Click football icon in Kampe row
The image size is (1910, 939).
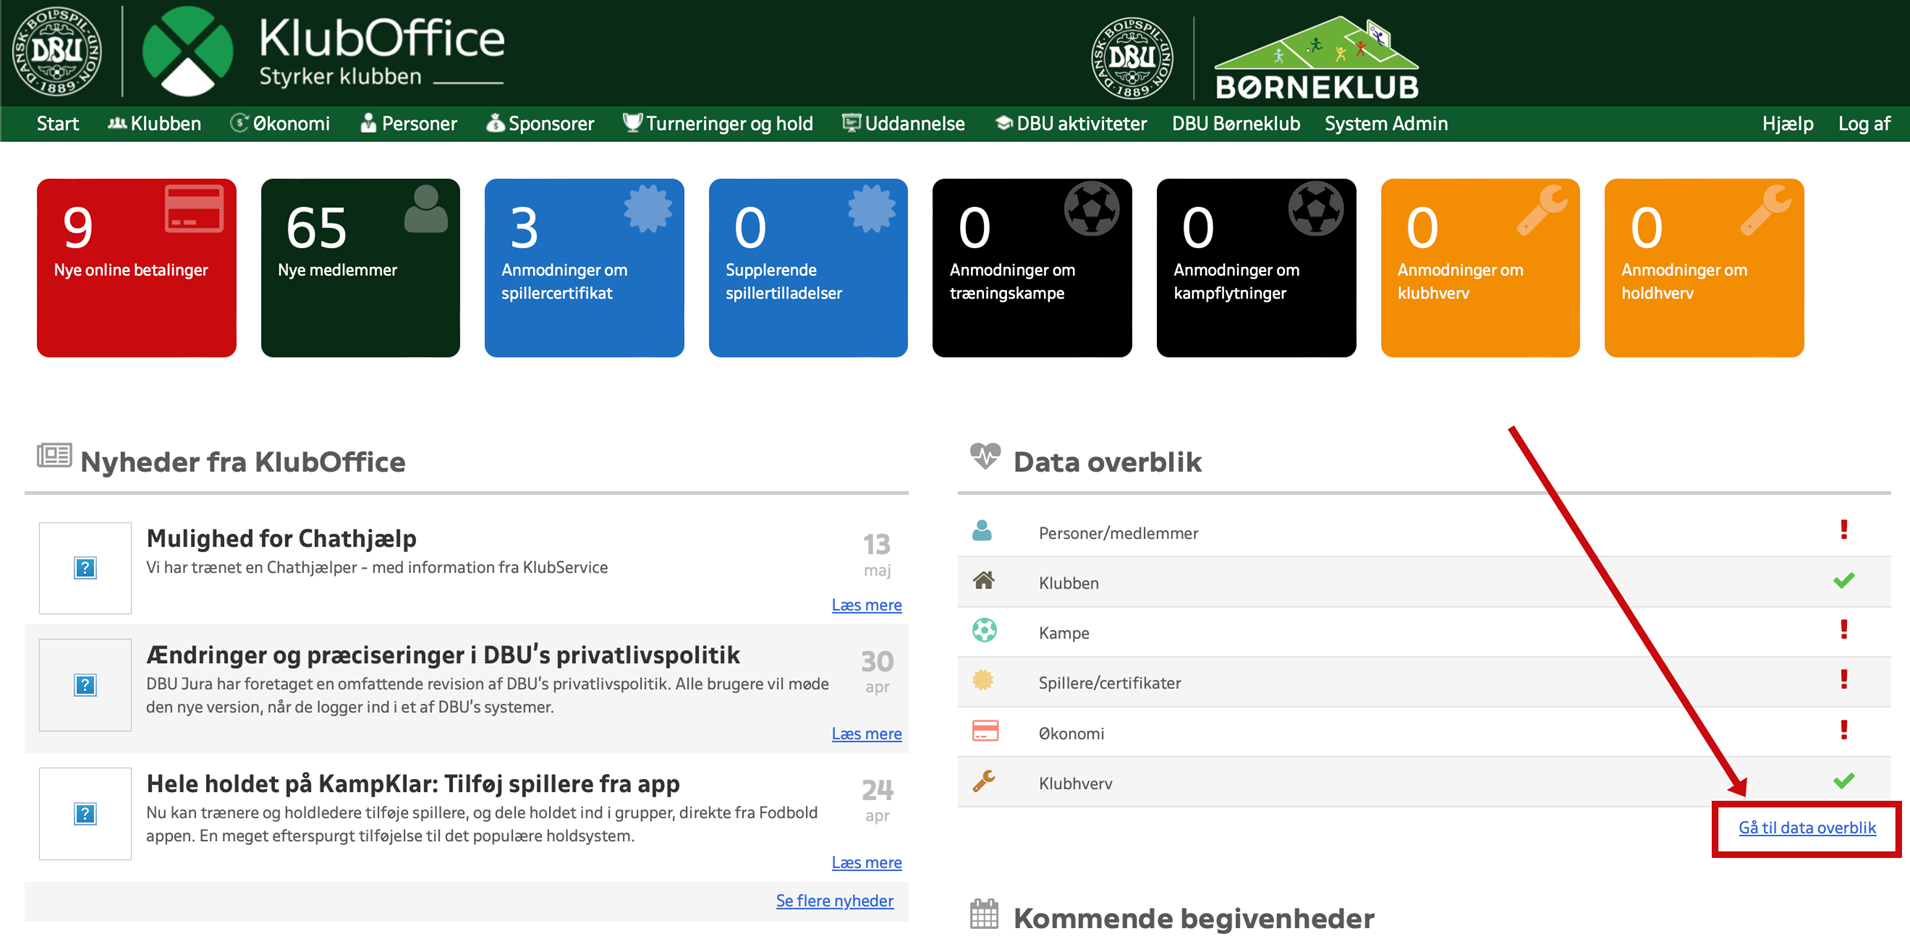point(984,630)
